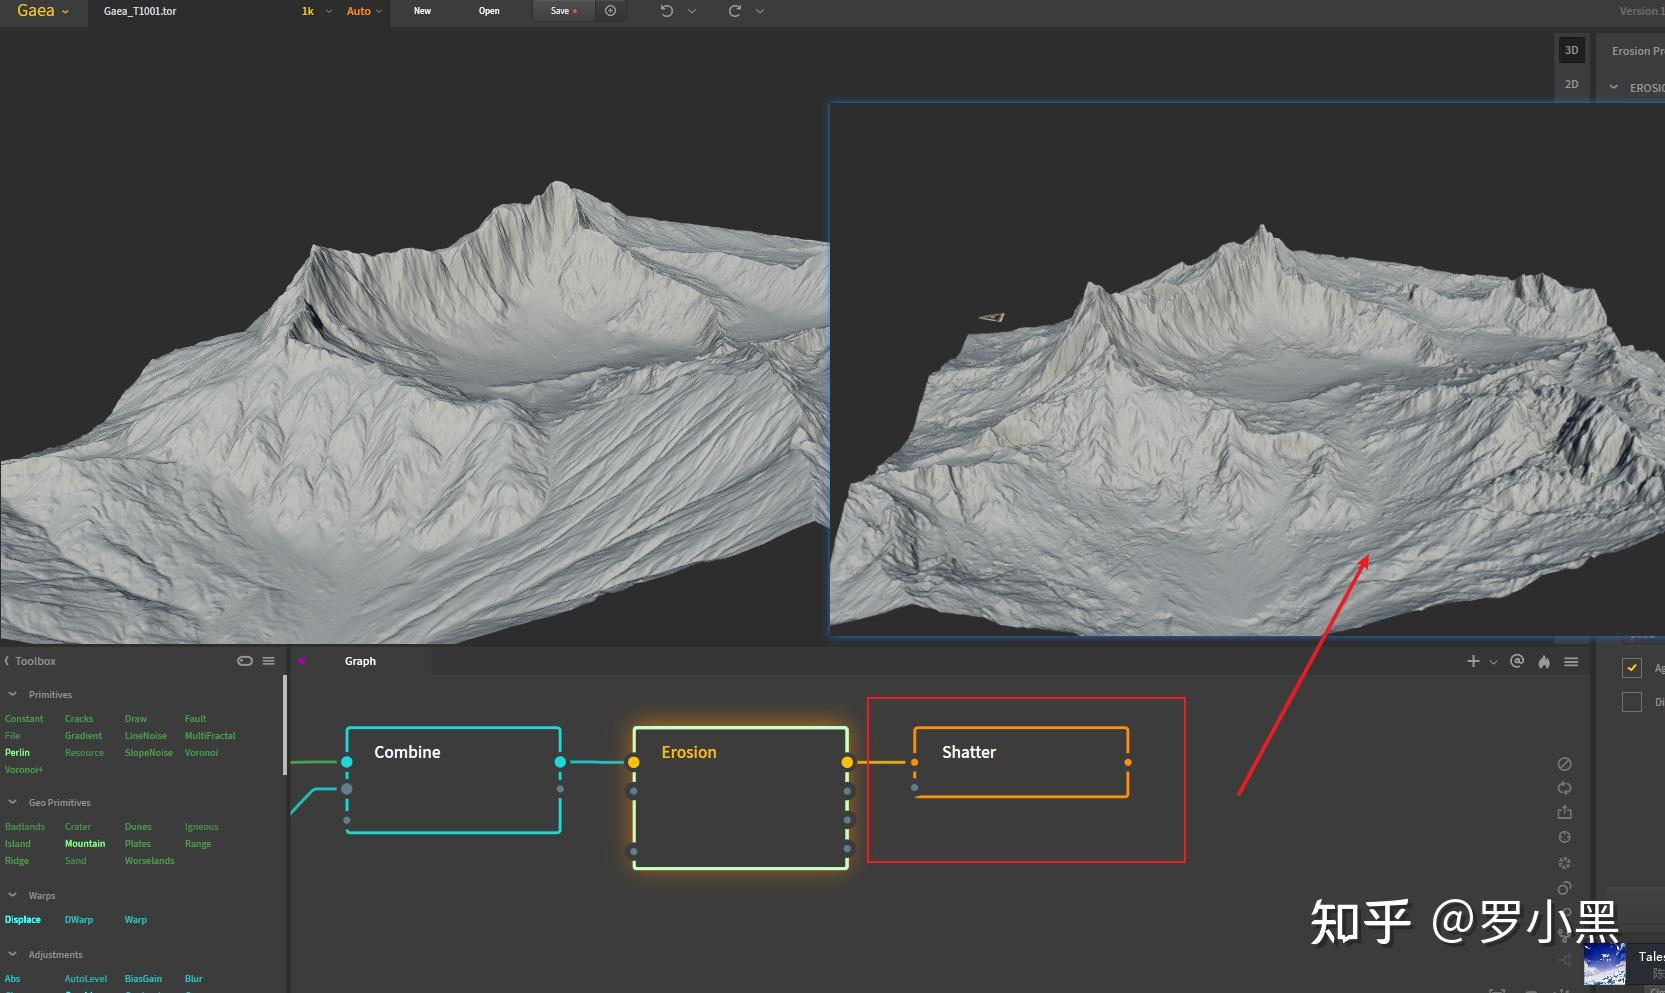The image size is (1665, 993).
Task: Click the Save button
Action: coord(562,11)
